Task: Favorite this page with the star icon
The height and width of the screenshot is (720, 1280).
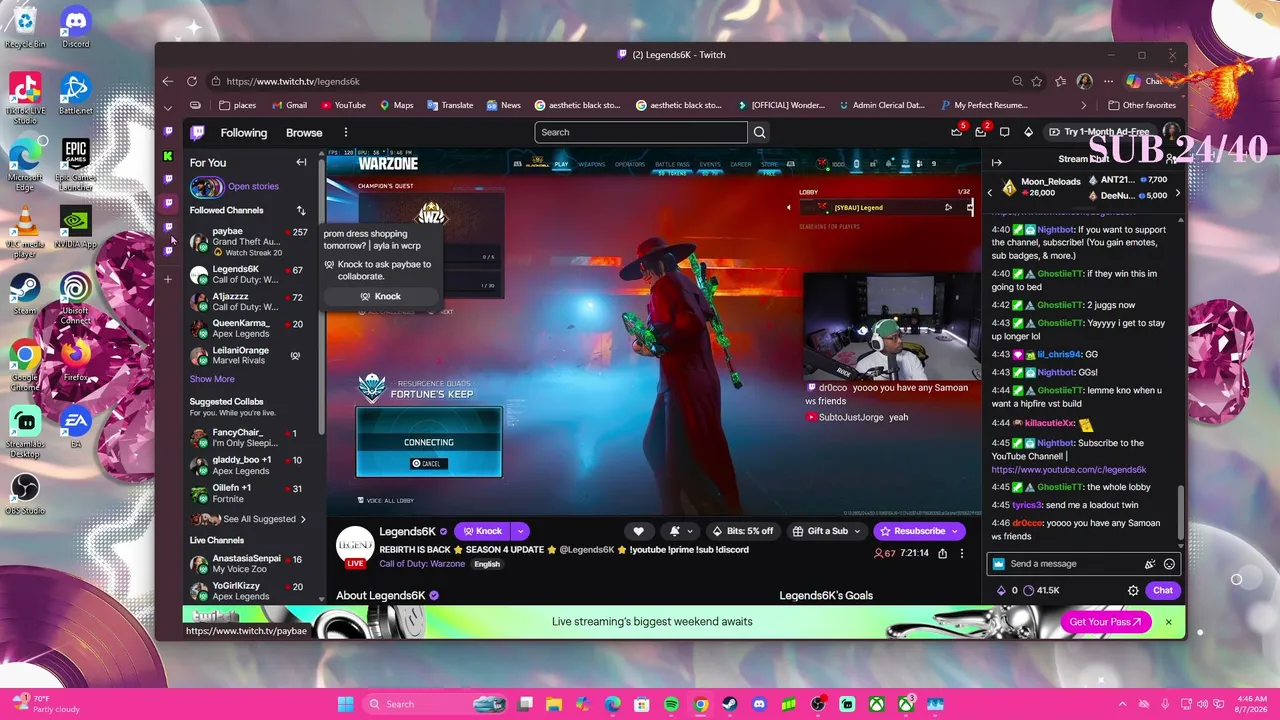Action: [1037, 81]
